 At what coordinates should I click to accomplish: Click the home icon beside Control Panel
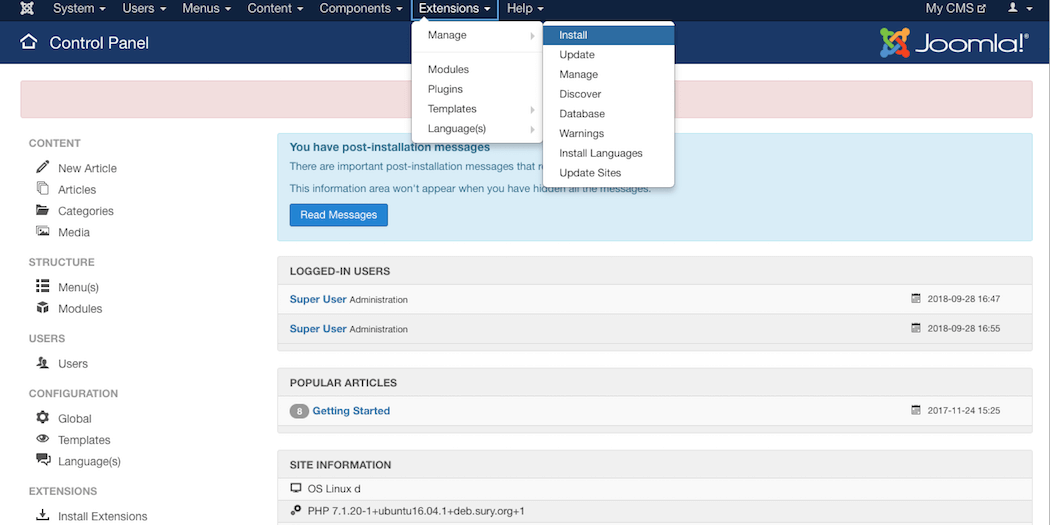click(29, 42)
